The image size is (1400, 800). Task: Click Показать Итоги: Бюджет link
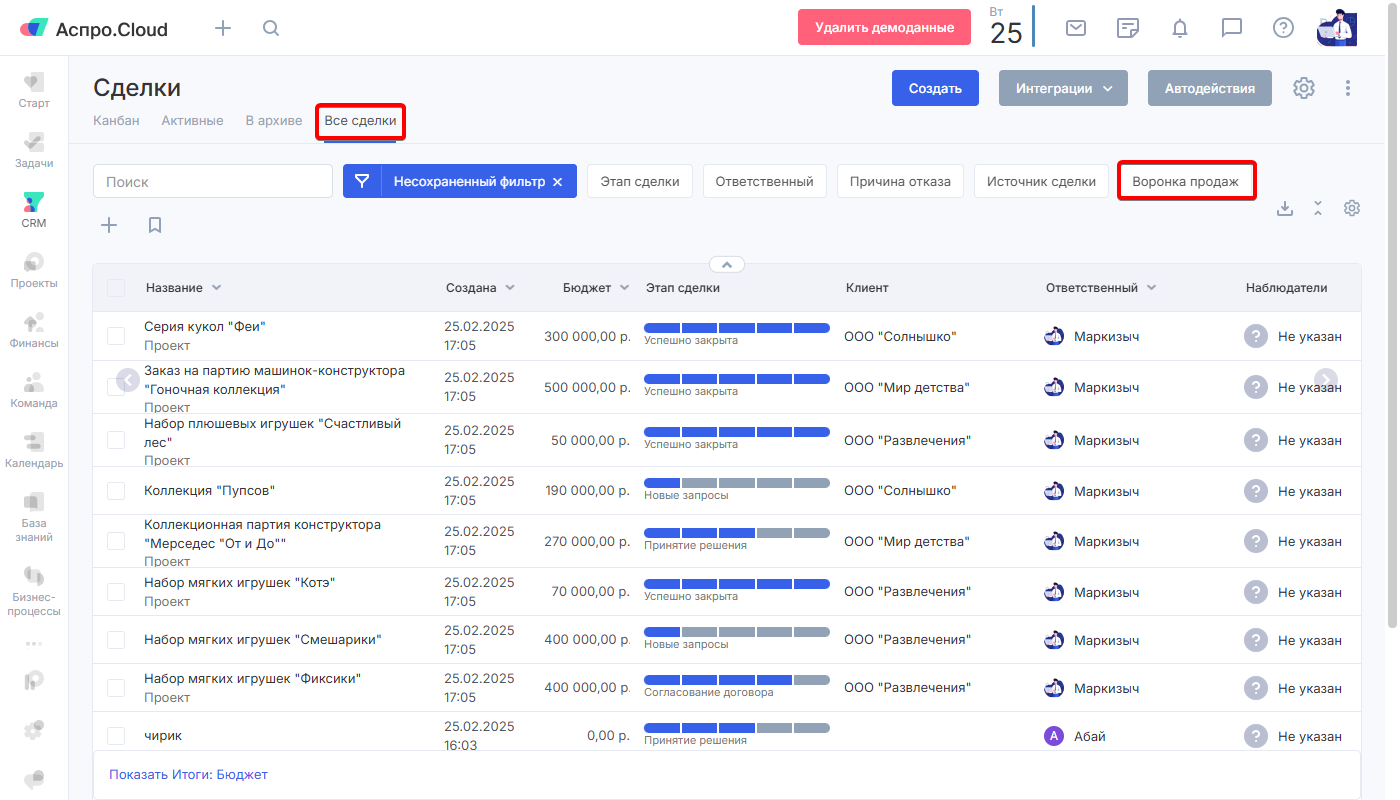[x=188, y=774]
